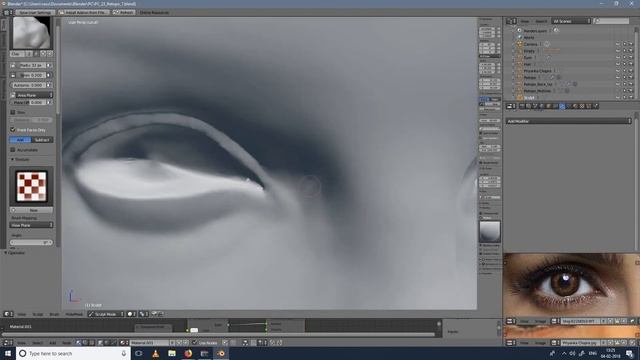Select Camera in the outliner

(x=531, y=44)
